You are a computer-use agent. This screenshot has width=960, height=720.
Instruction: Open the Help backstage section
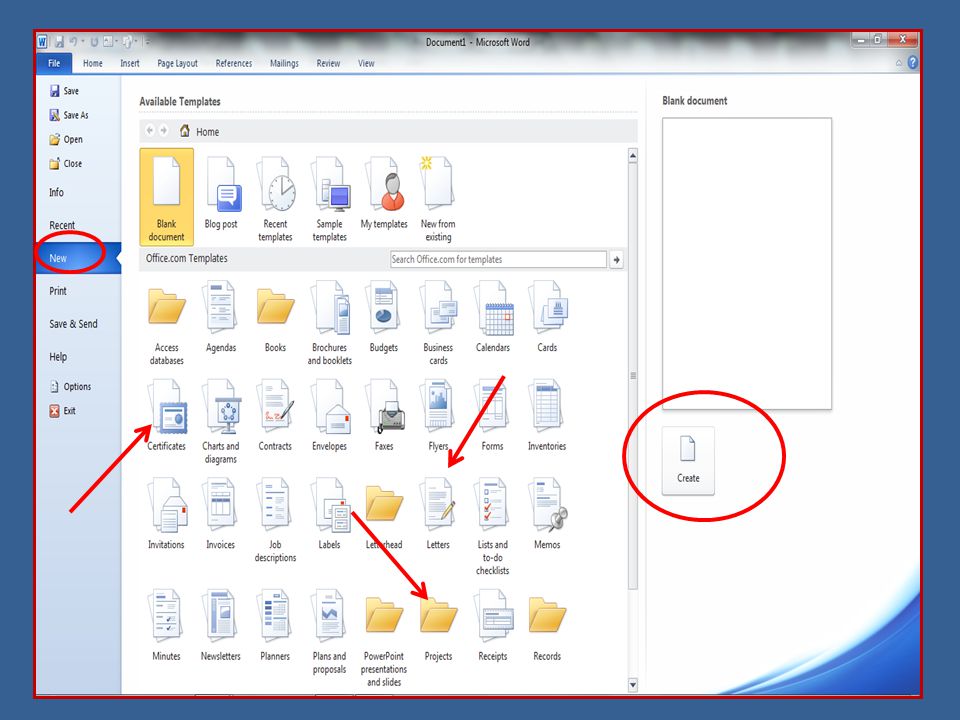click(58, 357)
